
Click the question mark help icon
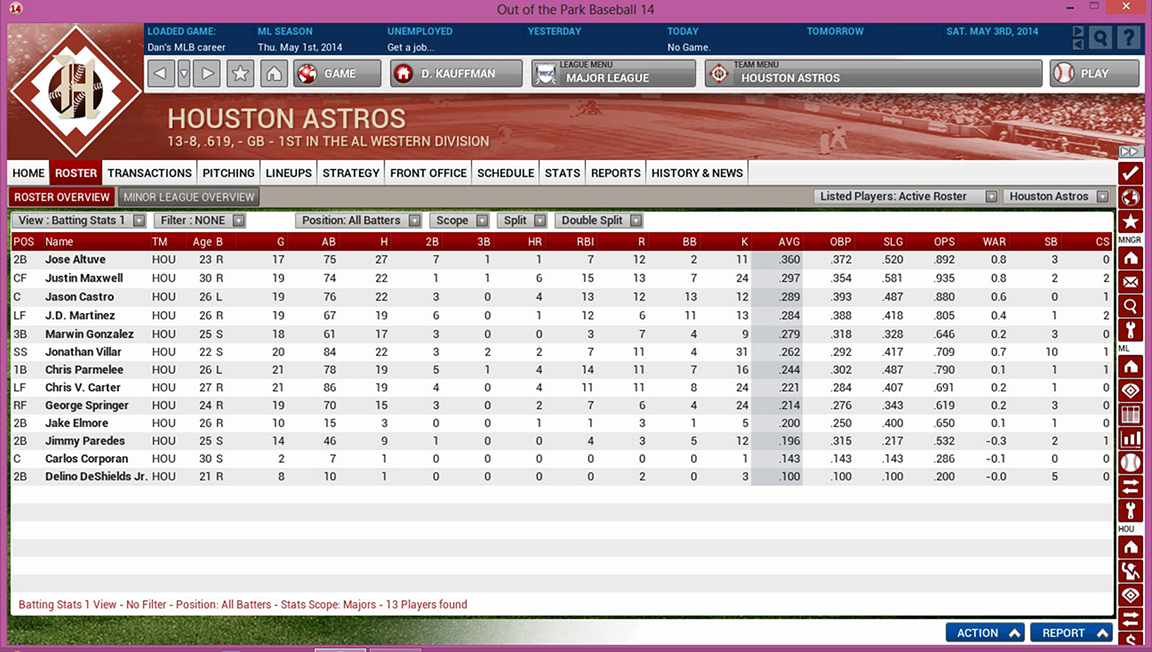click(1128, 39)
